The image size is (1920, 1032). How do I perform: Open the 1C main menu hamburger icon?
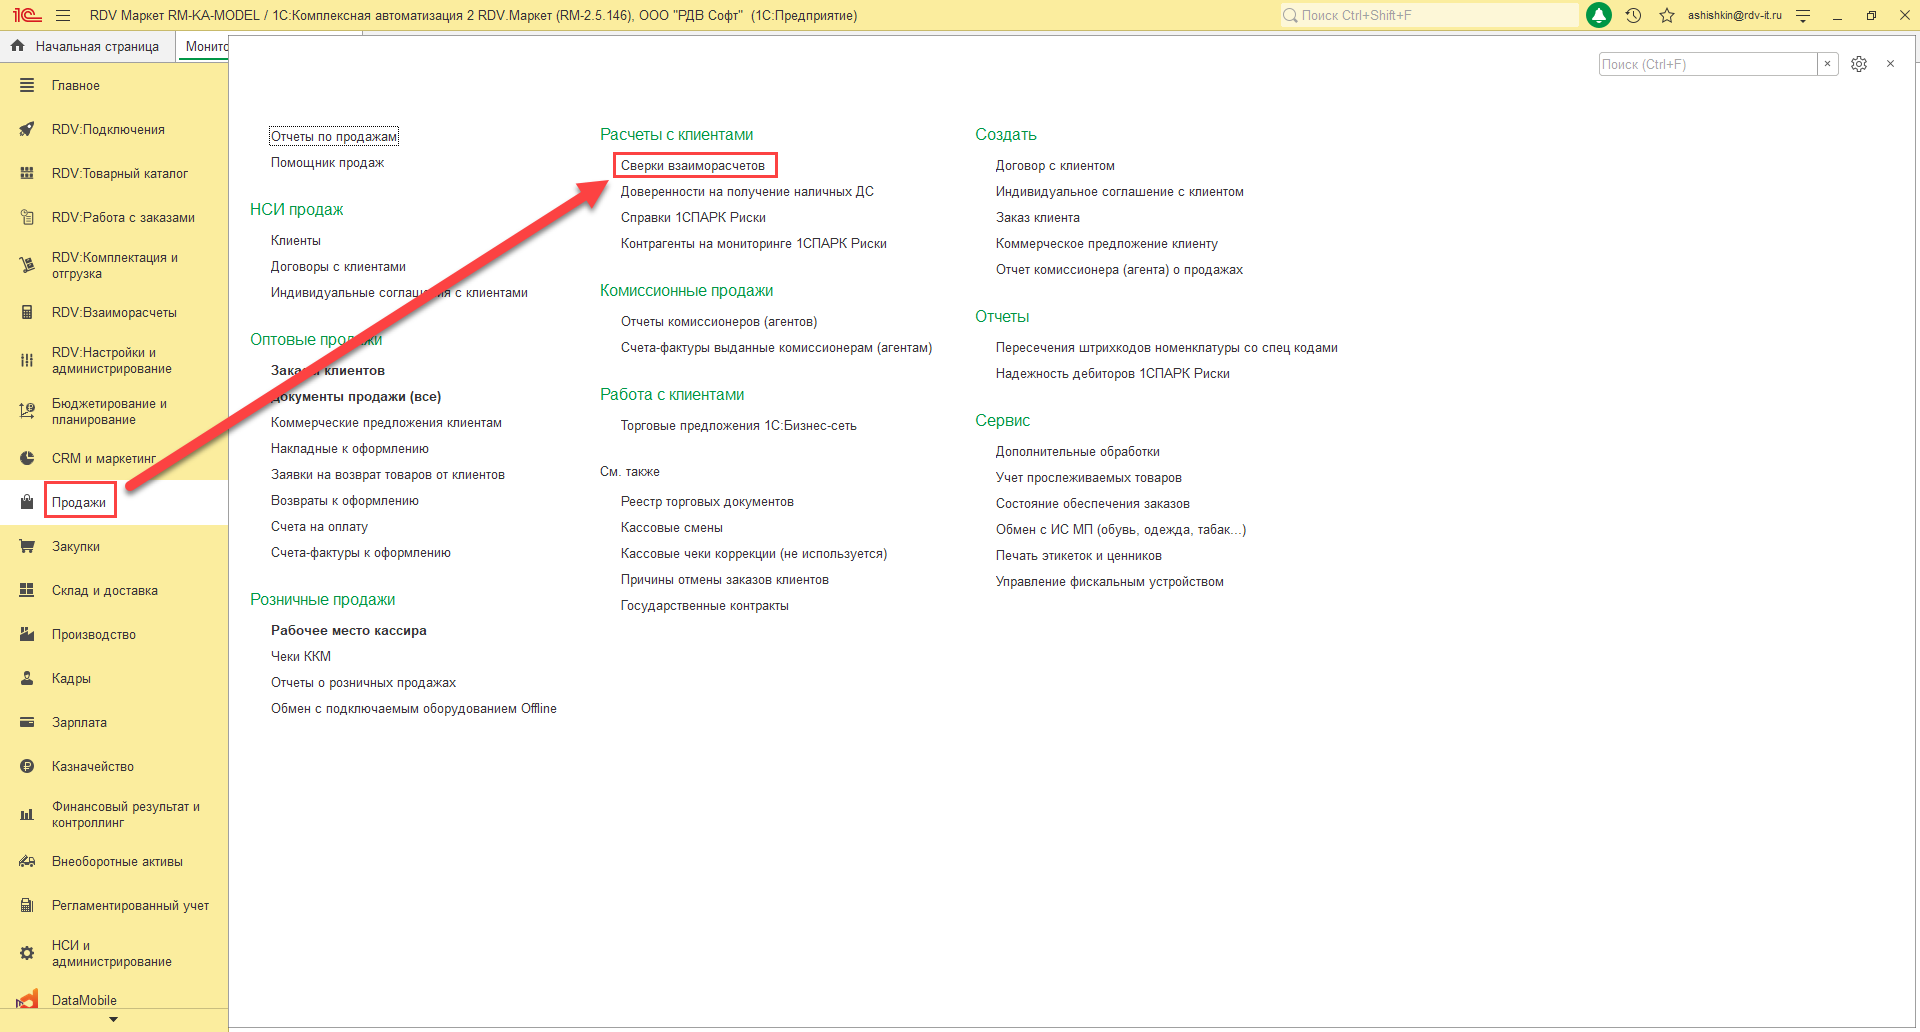pyautogui.click(x=63, y=15)
